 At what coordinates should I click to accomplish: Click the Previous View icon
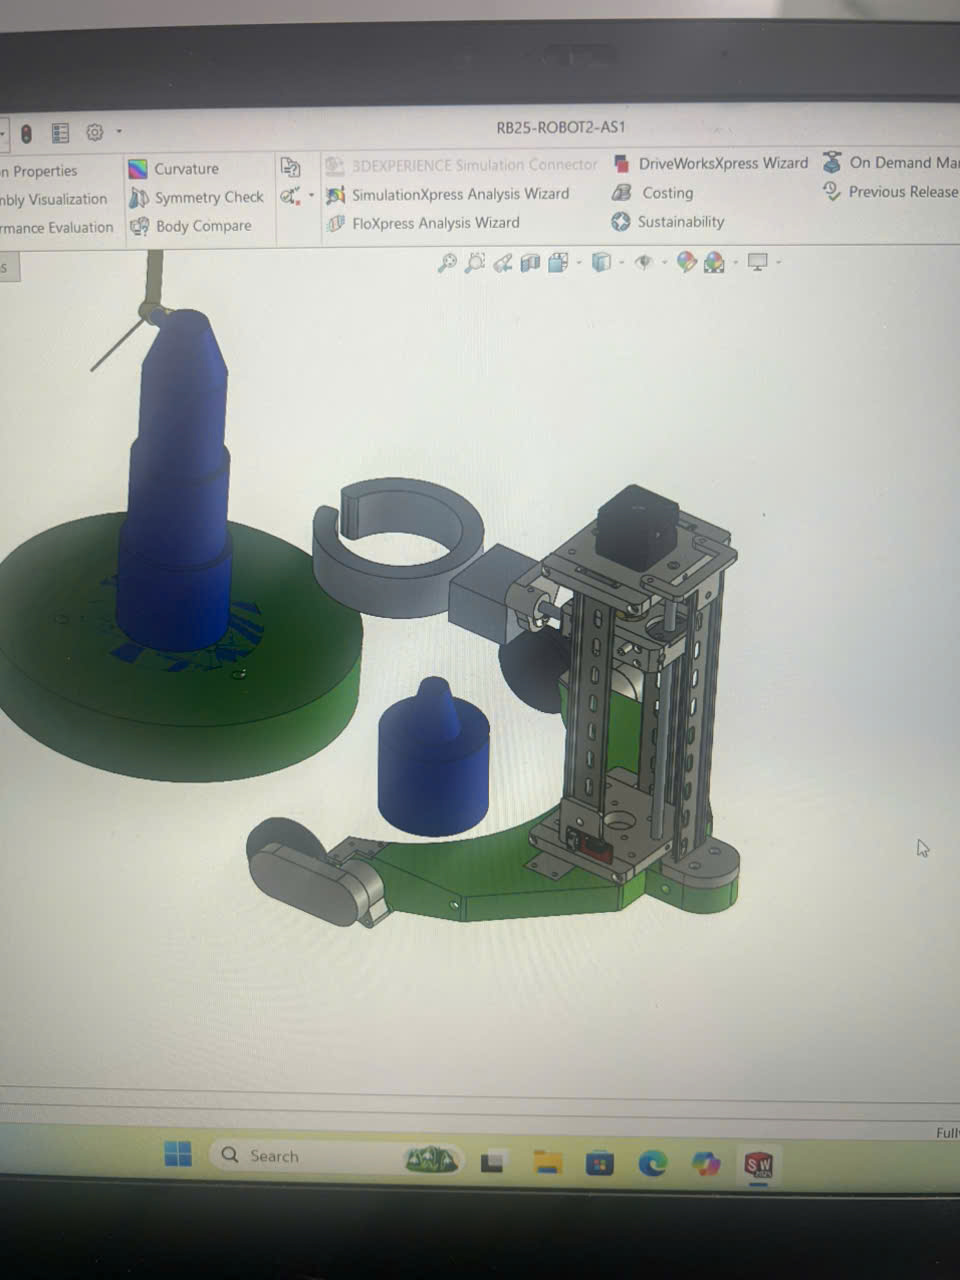click(503, 263)
